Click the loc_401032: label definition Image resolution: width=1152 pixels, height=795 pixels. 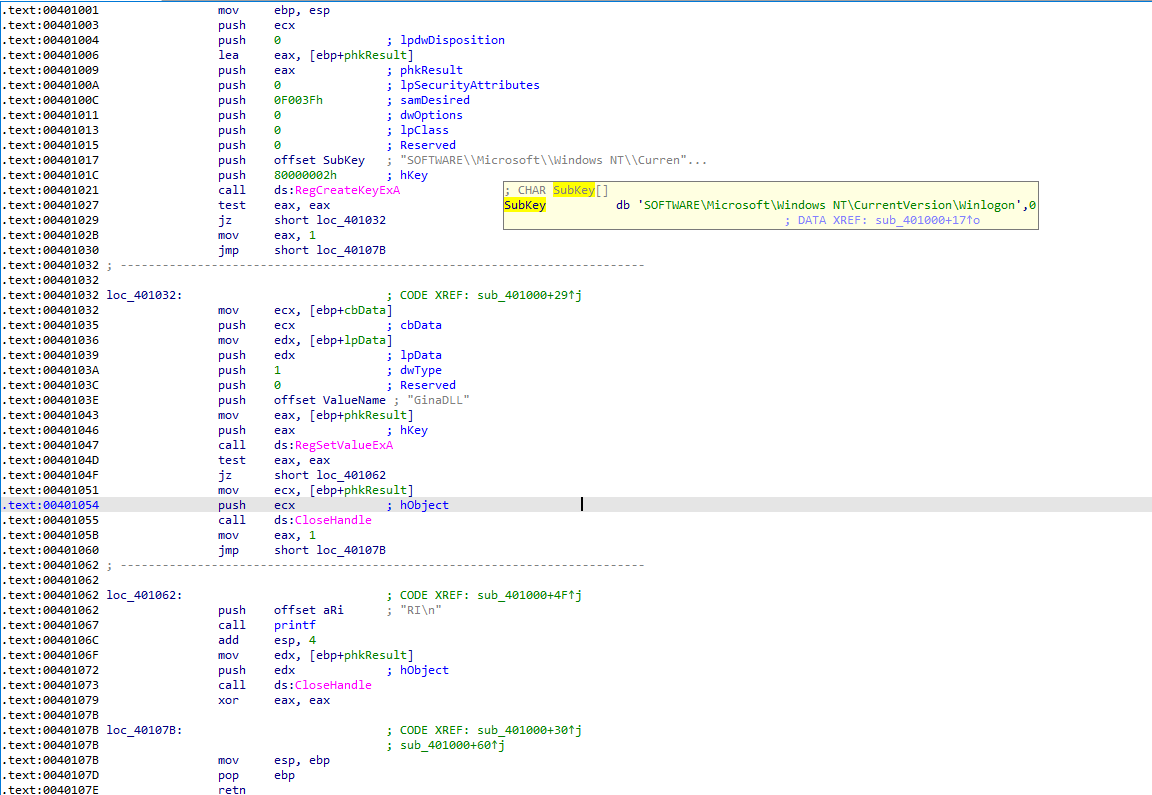coord(145,295)
